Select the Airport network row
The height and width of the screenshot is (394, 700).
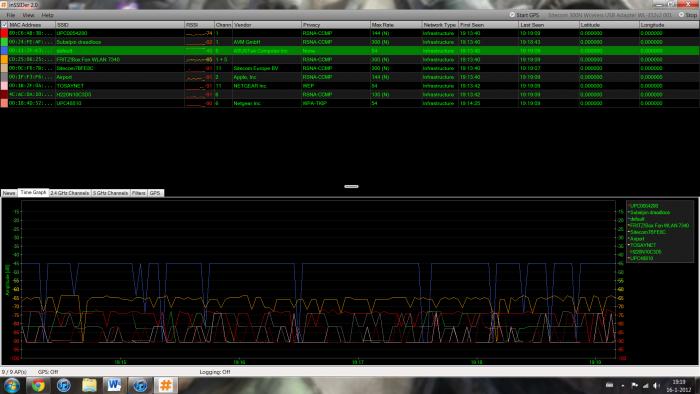tap(350, 77)
